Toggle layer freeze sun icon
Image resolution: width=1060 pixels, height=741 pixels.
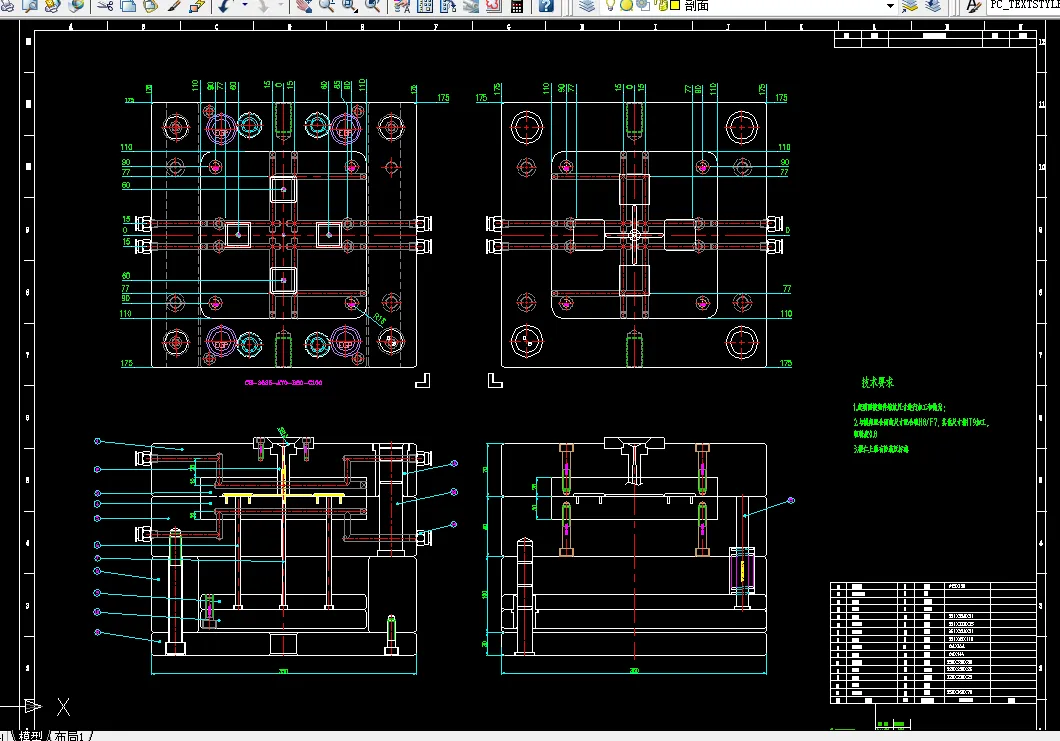point(626,5)
